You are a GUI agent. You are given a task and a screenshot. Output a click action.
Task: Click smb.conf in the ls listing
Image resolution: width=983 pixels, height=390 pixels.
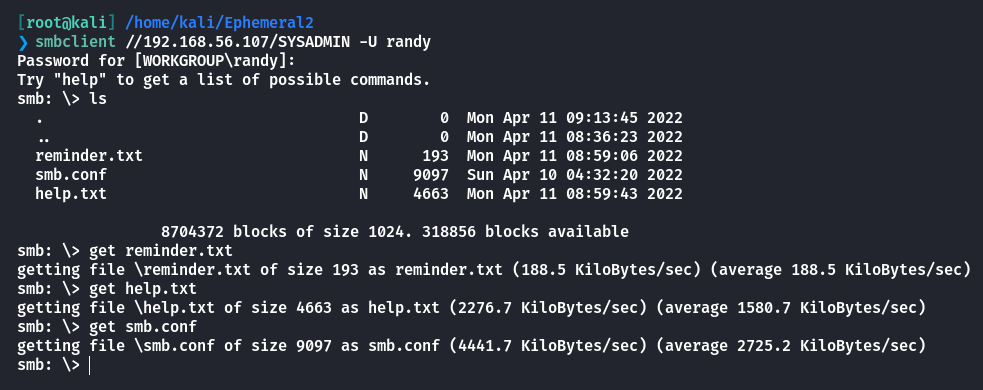click(x=71, y=175)
